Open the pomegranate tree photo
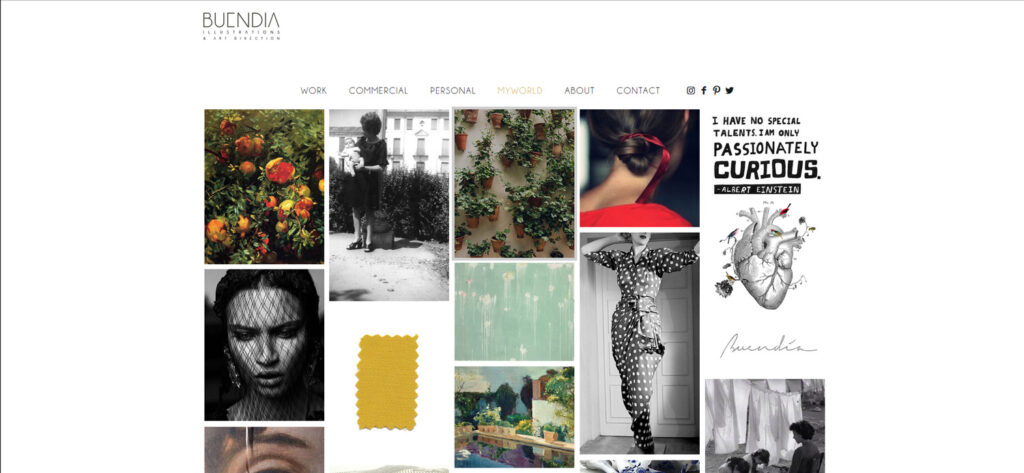 click(264, 186)
